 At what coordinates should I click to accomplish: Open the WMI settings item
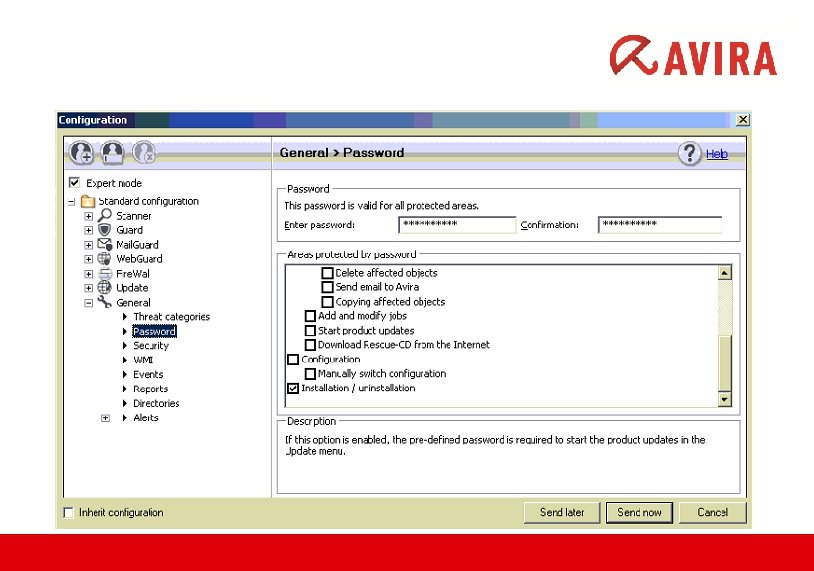coord(143,360)
